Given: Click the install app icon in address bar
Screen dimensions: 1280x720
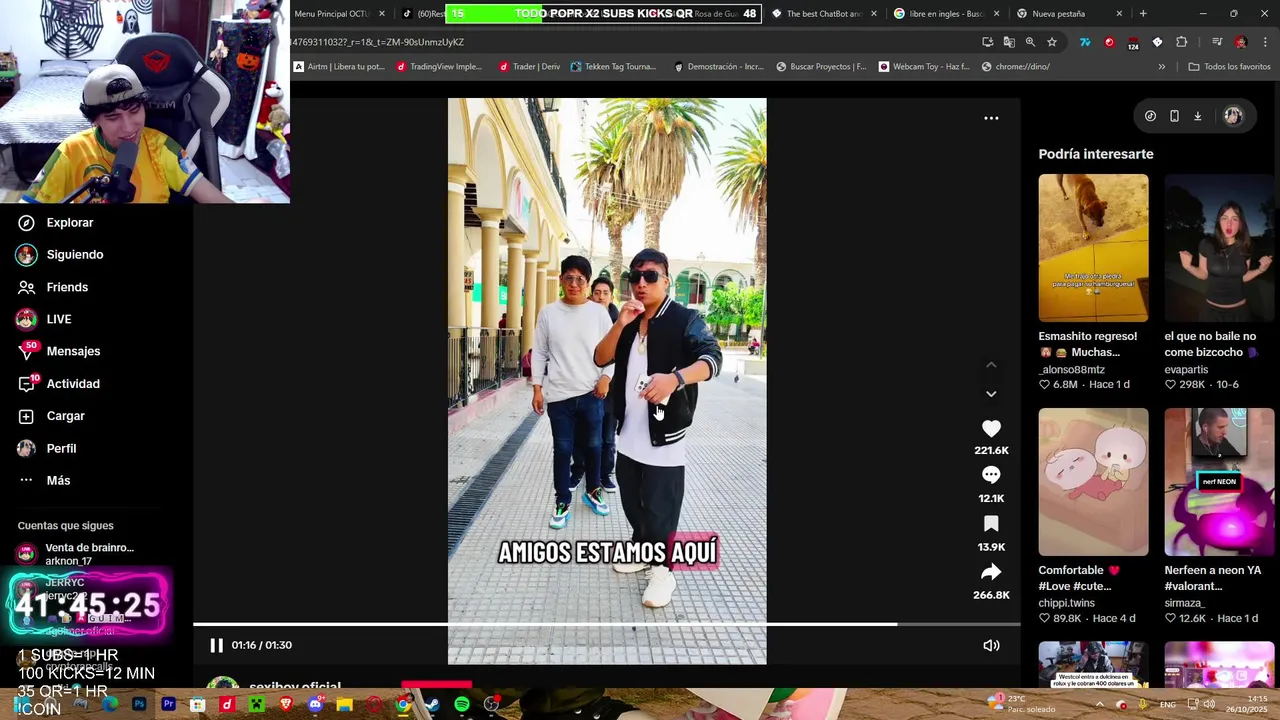Looking at the screenshot, I should tap(988, 42).
